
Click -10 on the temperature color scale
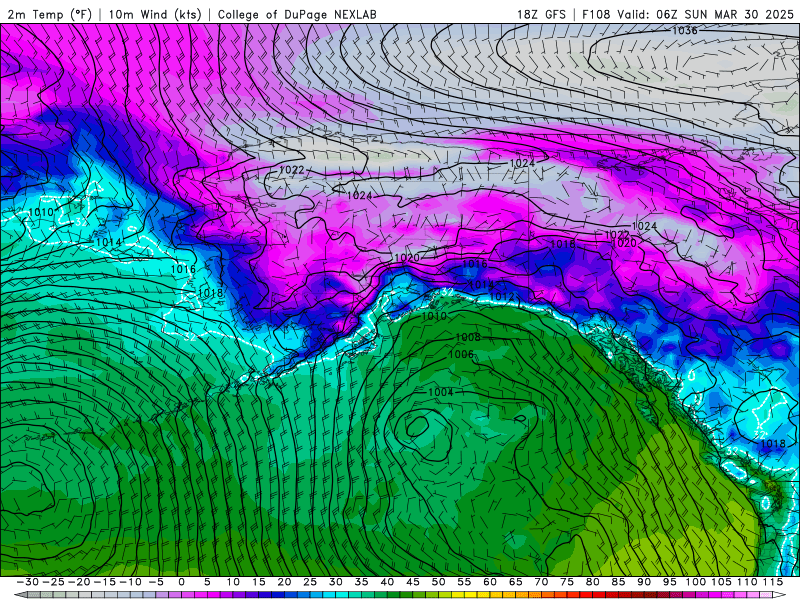pyautogui.click(x=130, y=582)
